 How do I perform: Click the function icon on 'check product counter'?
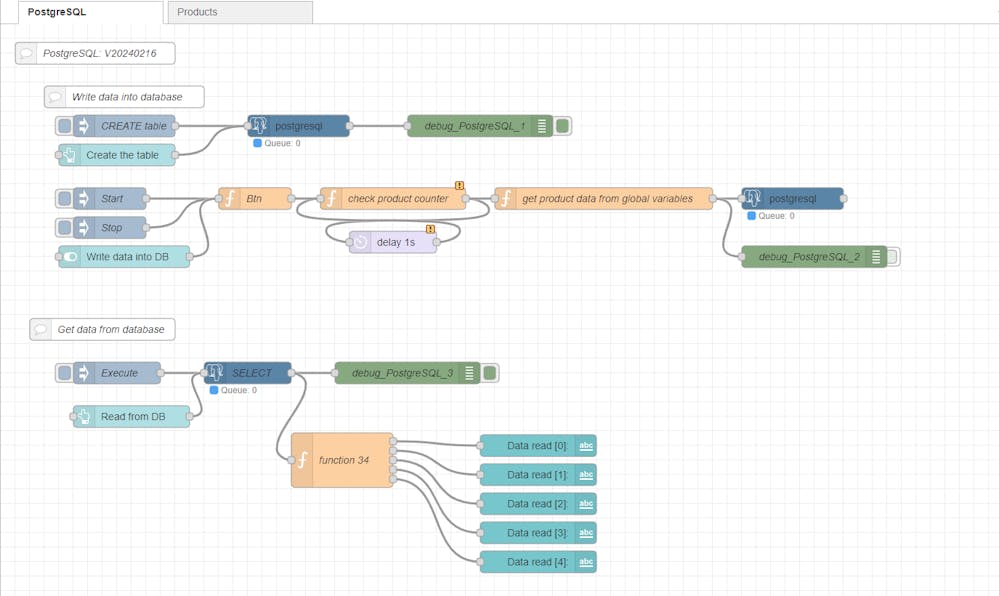point(331,198)
